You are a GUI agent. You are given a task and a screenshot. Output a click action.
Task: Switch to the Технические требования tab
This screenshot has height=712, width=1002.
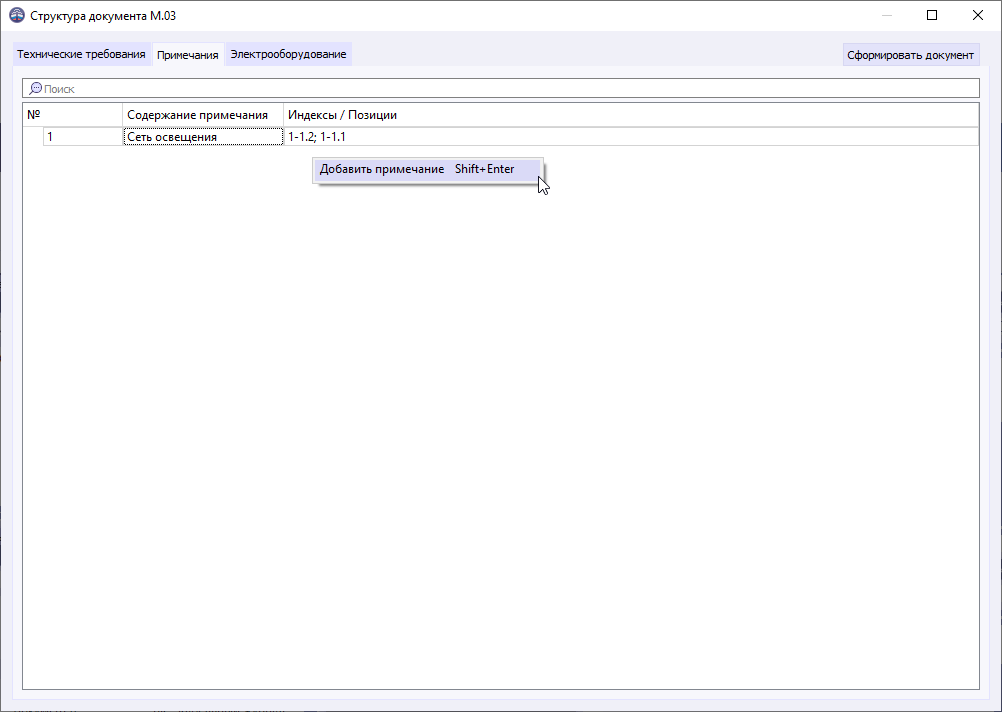click(82, 54)
